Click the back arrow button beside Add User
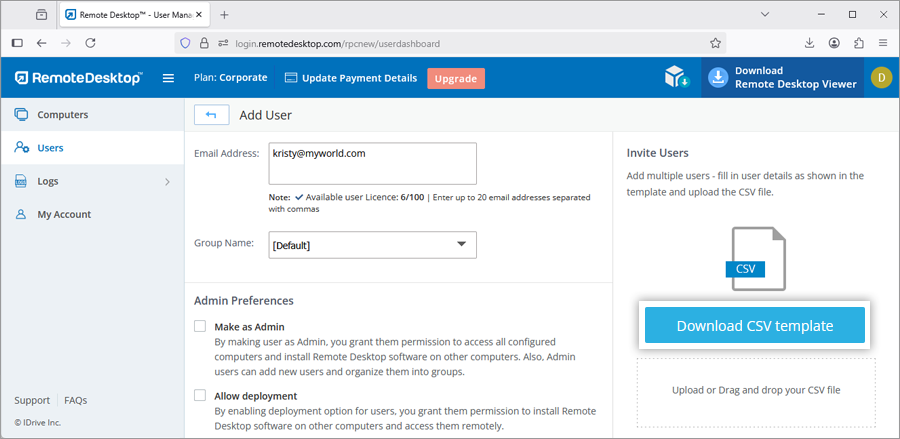The image size is (900, 439). (211, 115)
